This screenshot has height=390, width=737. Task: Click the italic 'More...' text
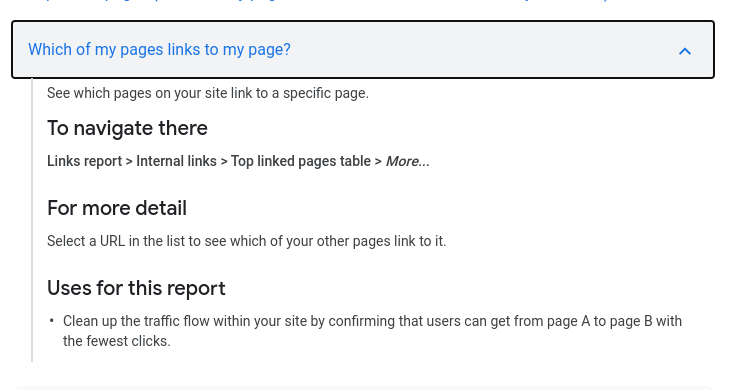pyautogui.click(x=408, y=161)
